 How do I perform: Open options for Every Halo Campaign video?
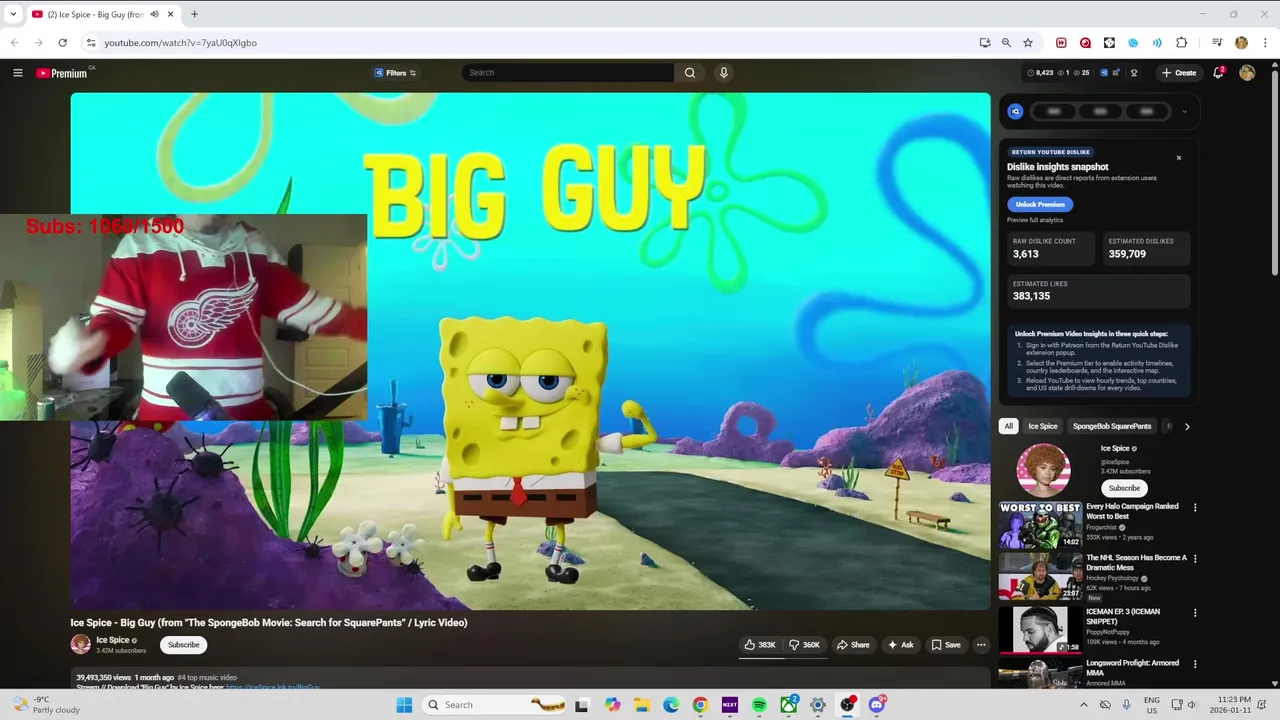(1195, 507)
